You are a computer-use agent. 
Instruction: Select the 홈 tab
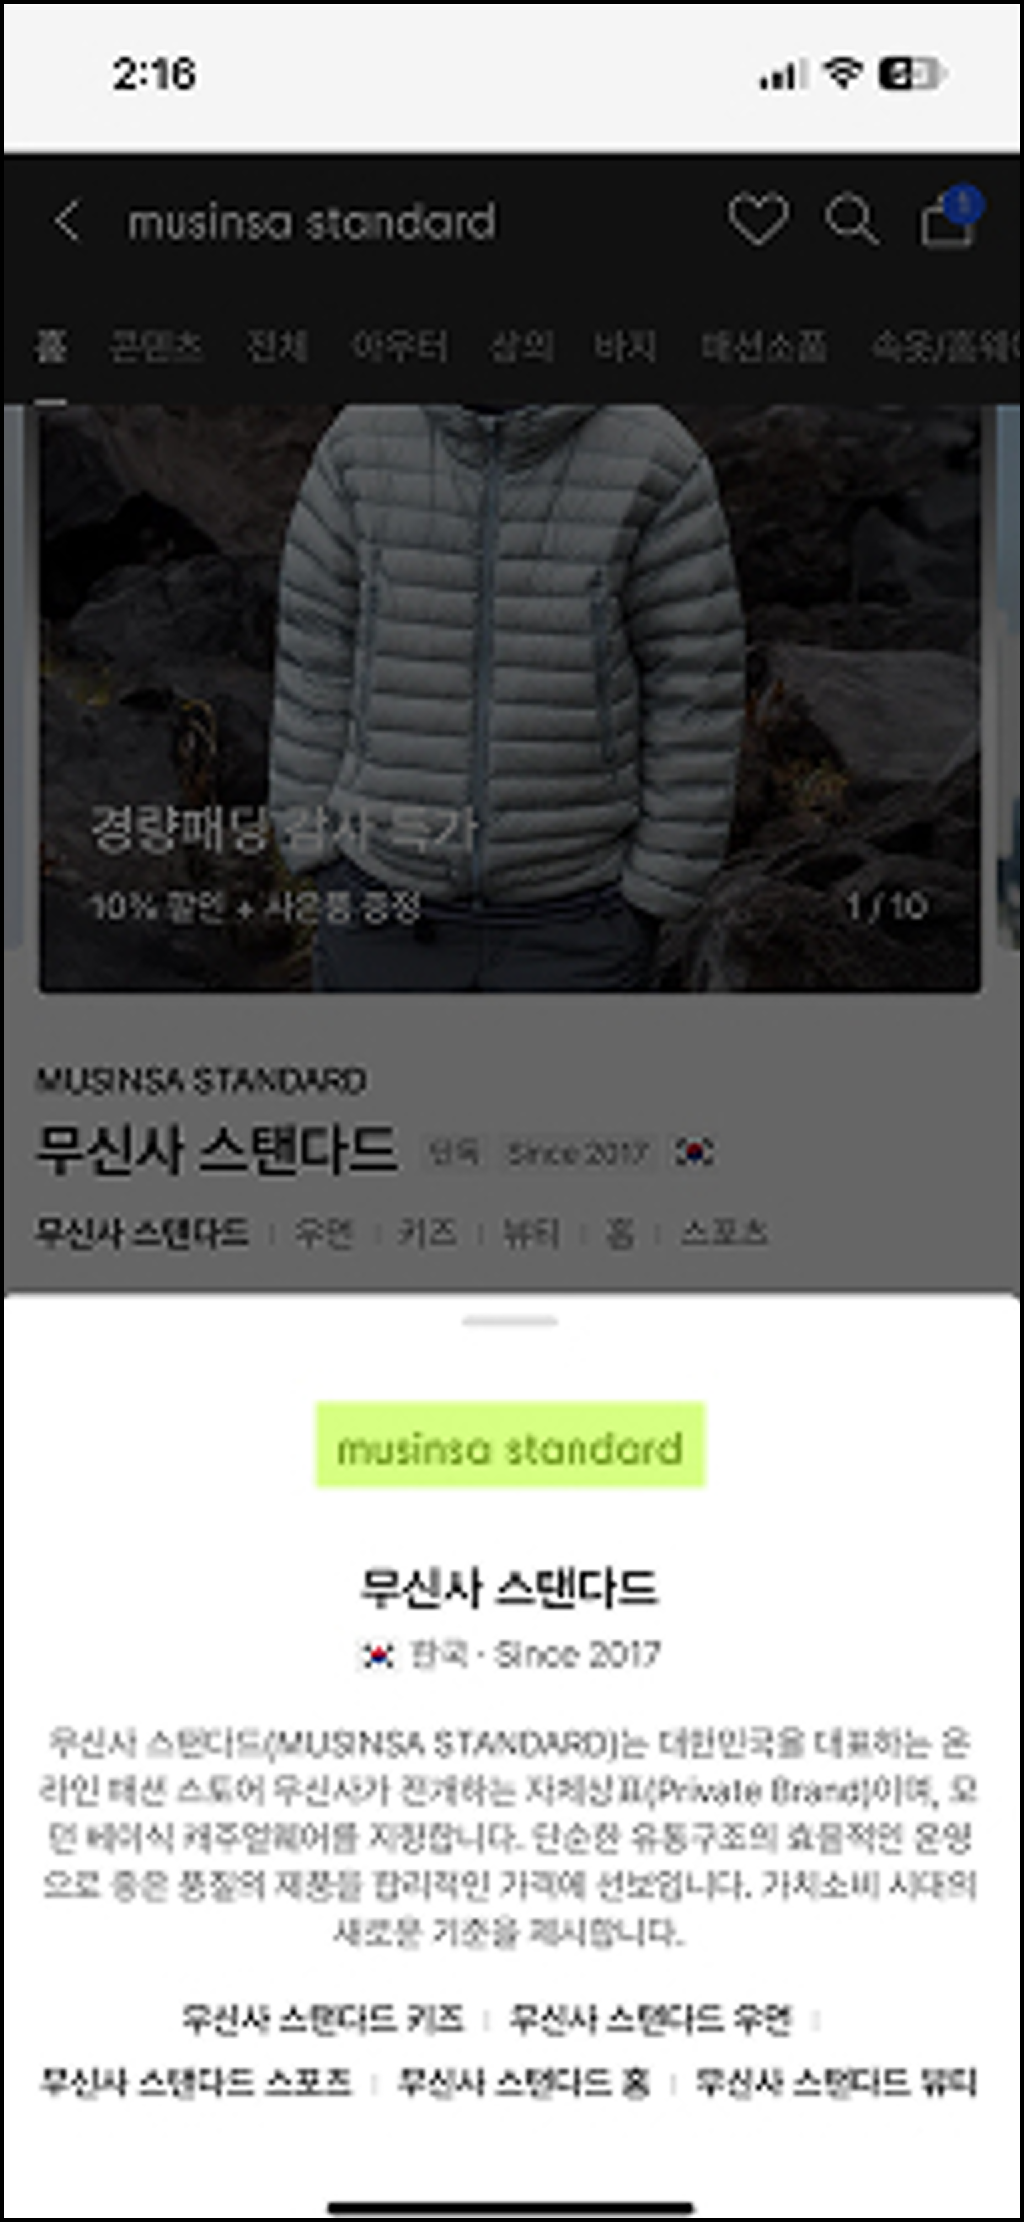click(51, 346)
